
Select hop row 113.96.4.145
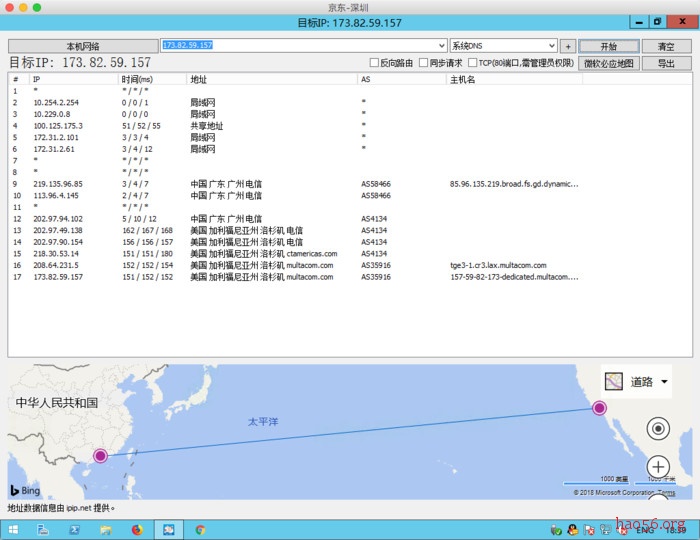[350, 195]
